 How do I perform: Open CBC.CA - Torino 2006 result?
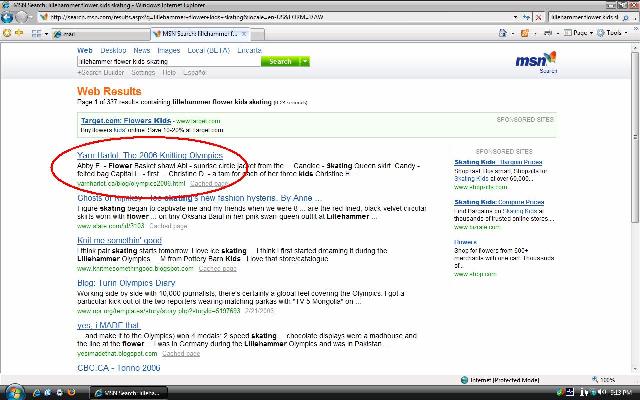[x=119, y=368]
